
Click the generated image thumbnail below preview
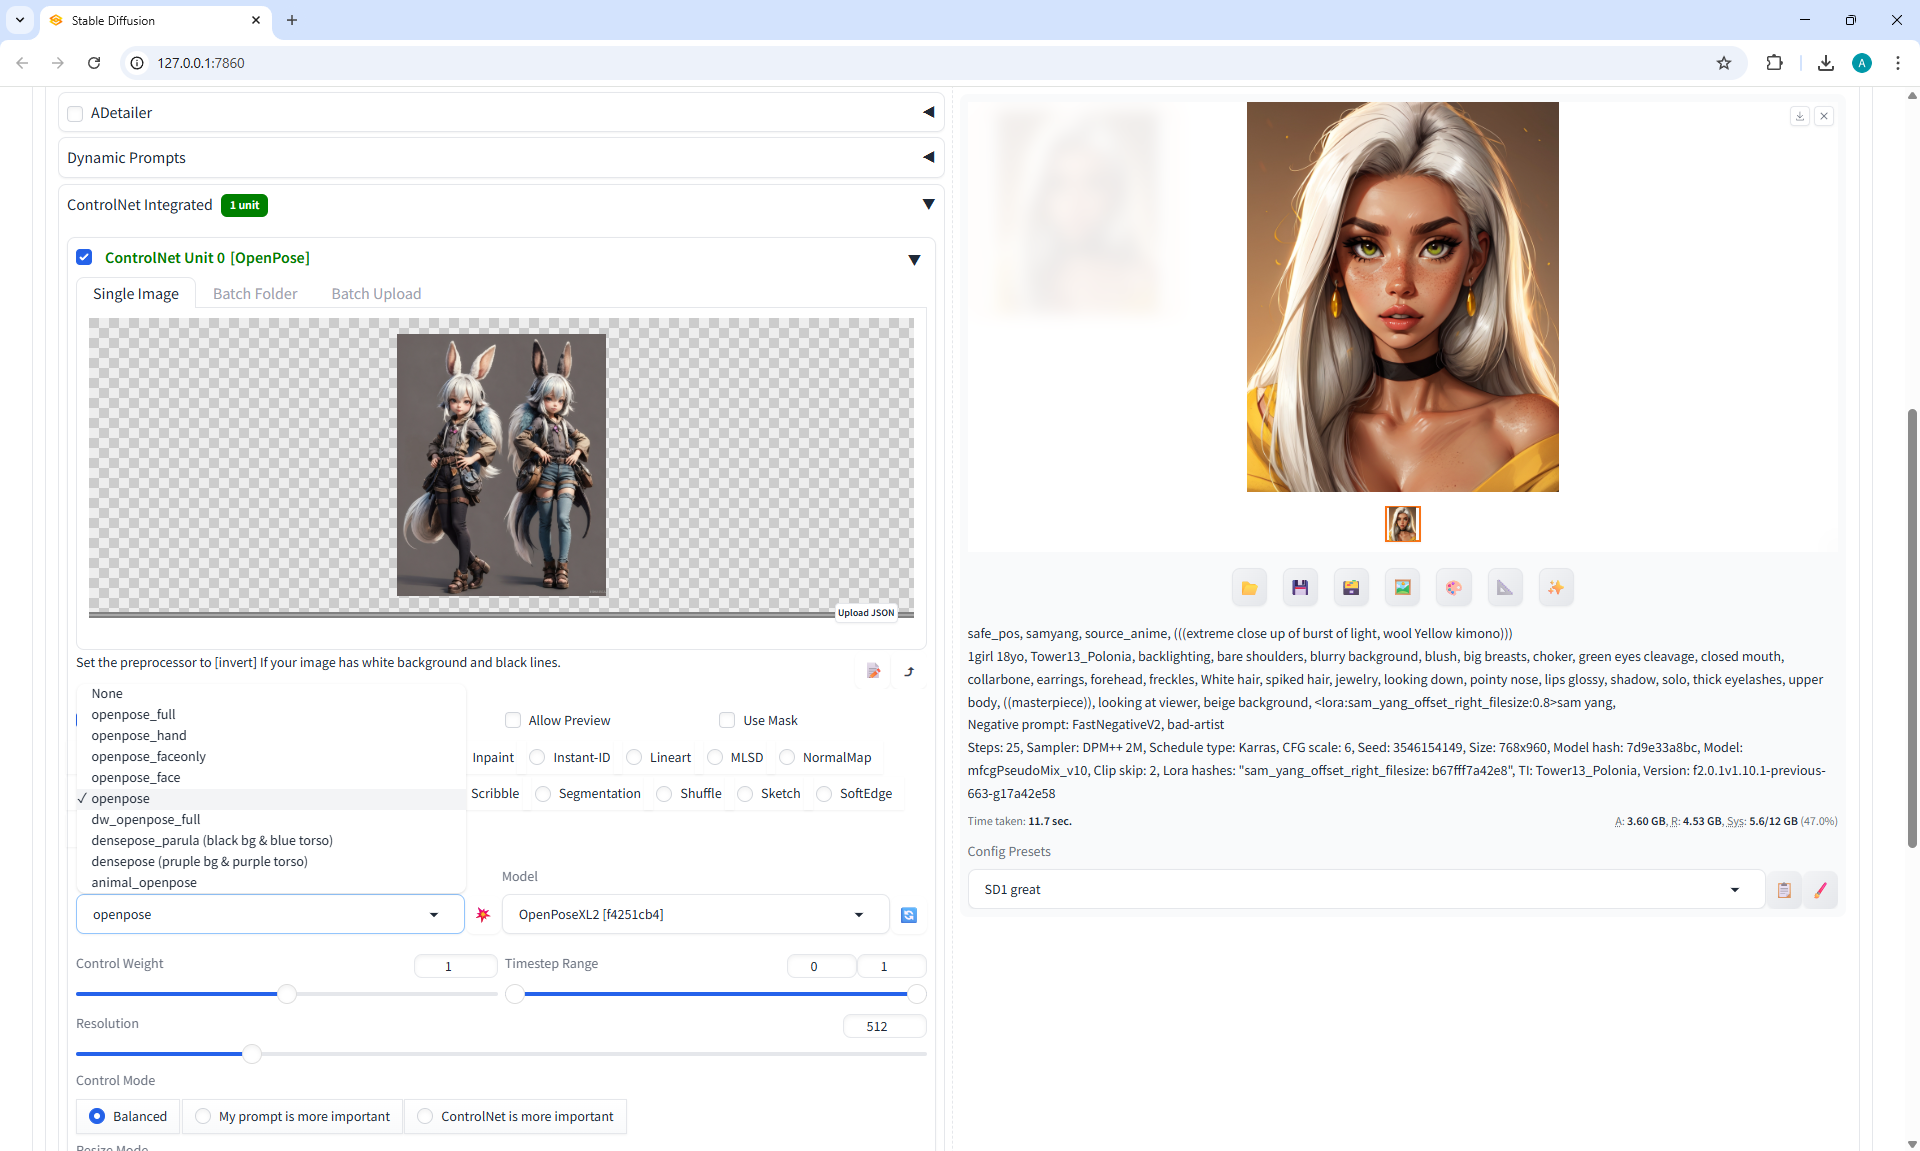(x=1402, y=524)
